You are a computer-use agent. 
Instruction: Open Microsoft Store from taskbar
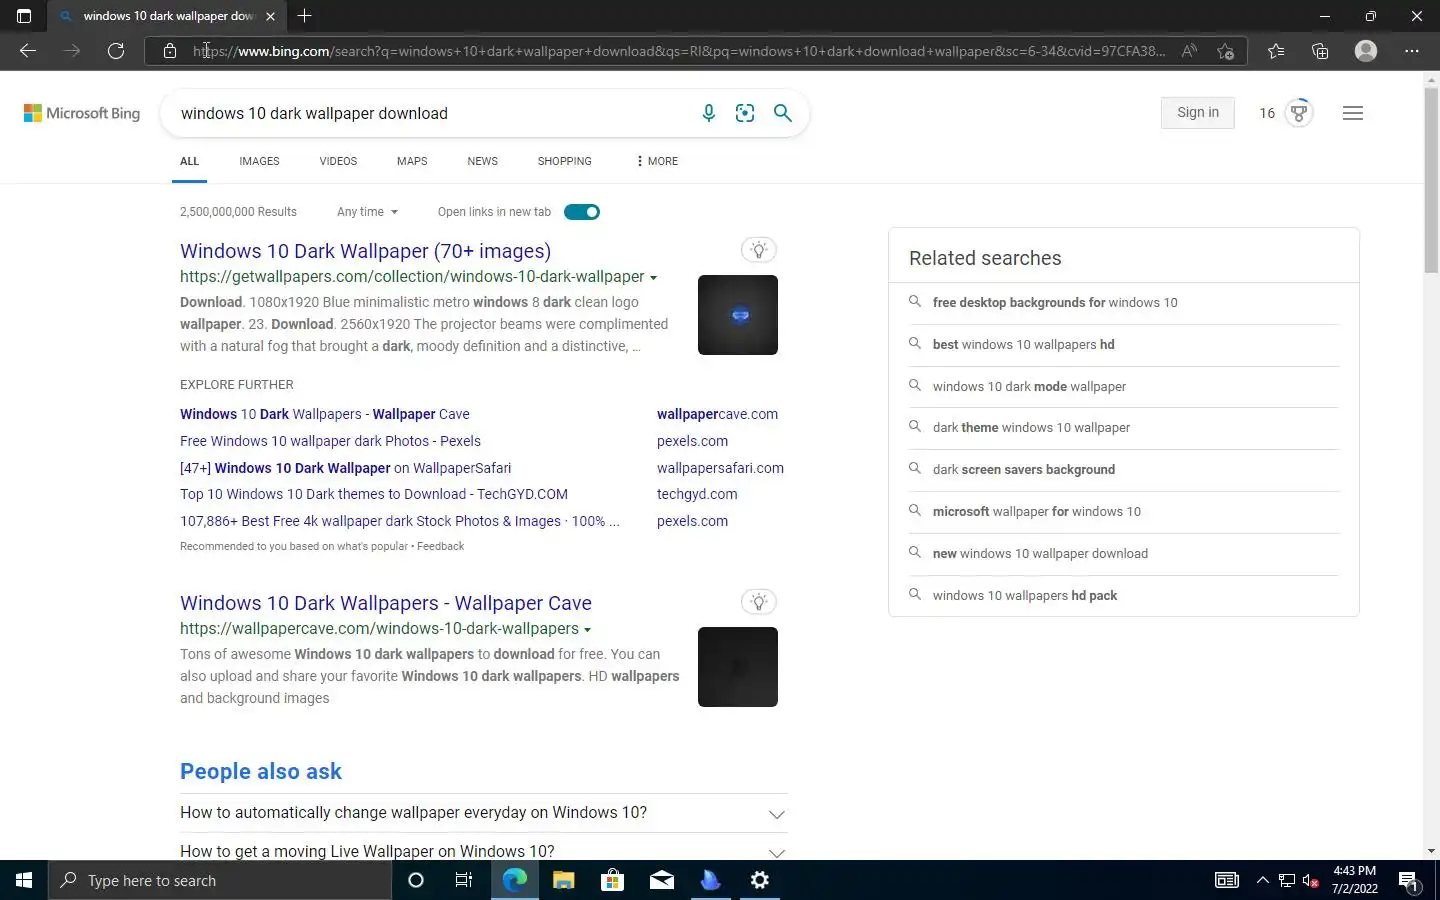tap(612, 880)
